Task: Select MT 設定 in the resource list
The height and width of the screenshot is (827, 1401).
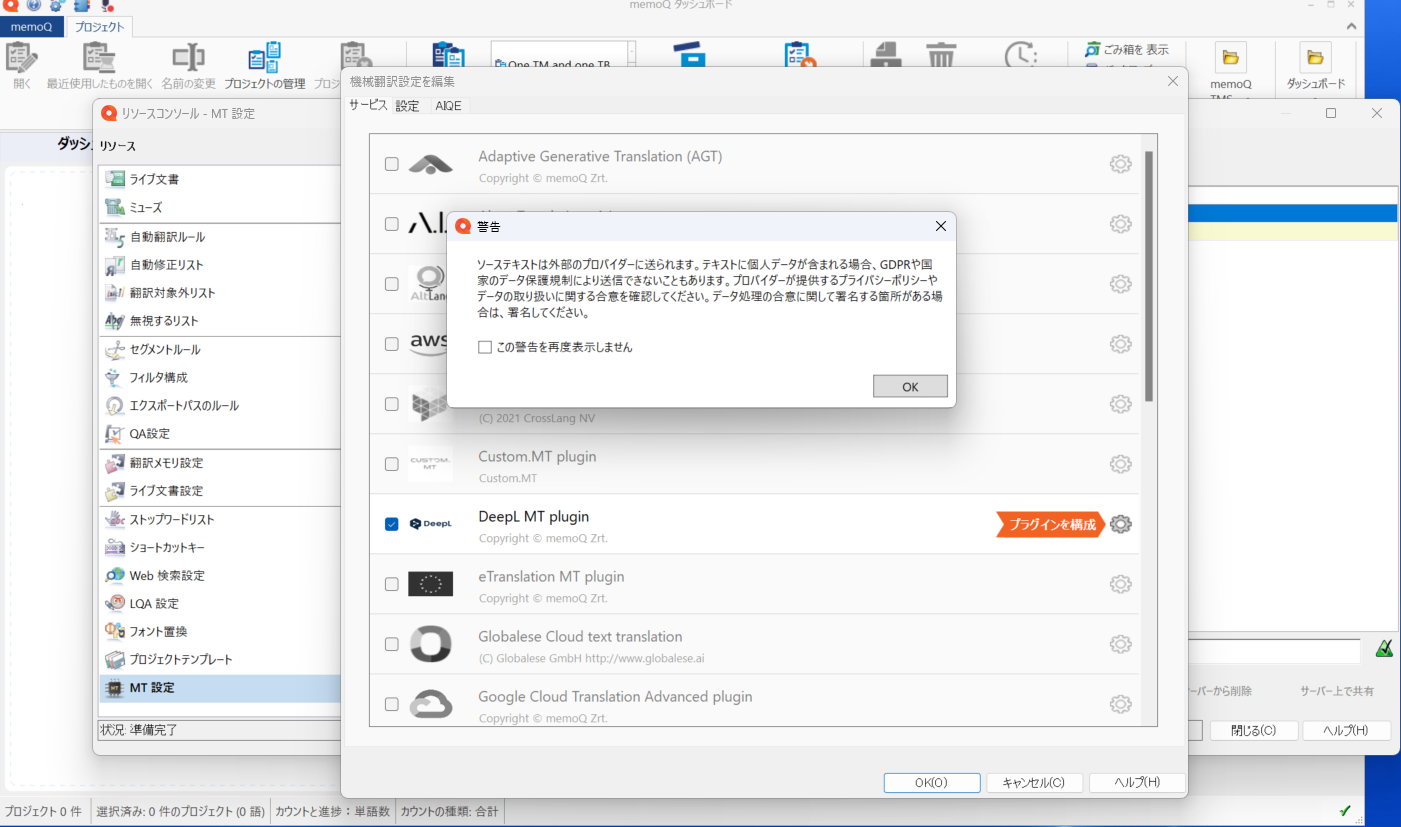Action: (220, 688)
